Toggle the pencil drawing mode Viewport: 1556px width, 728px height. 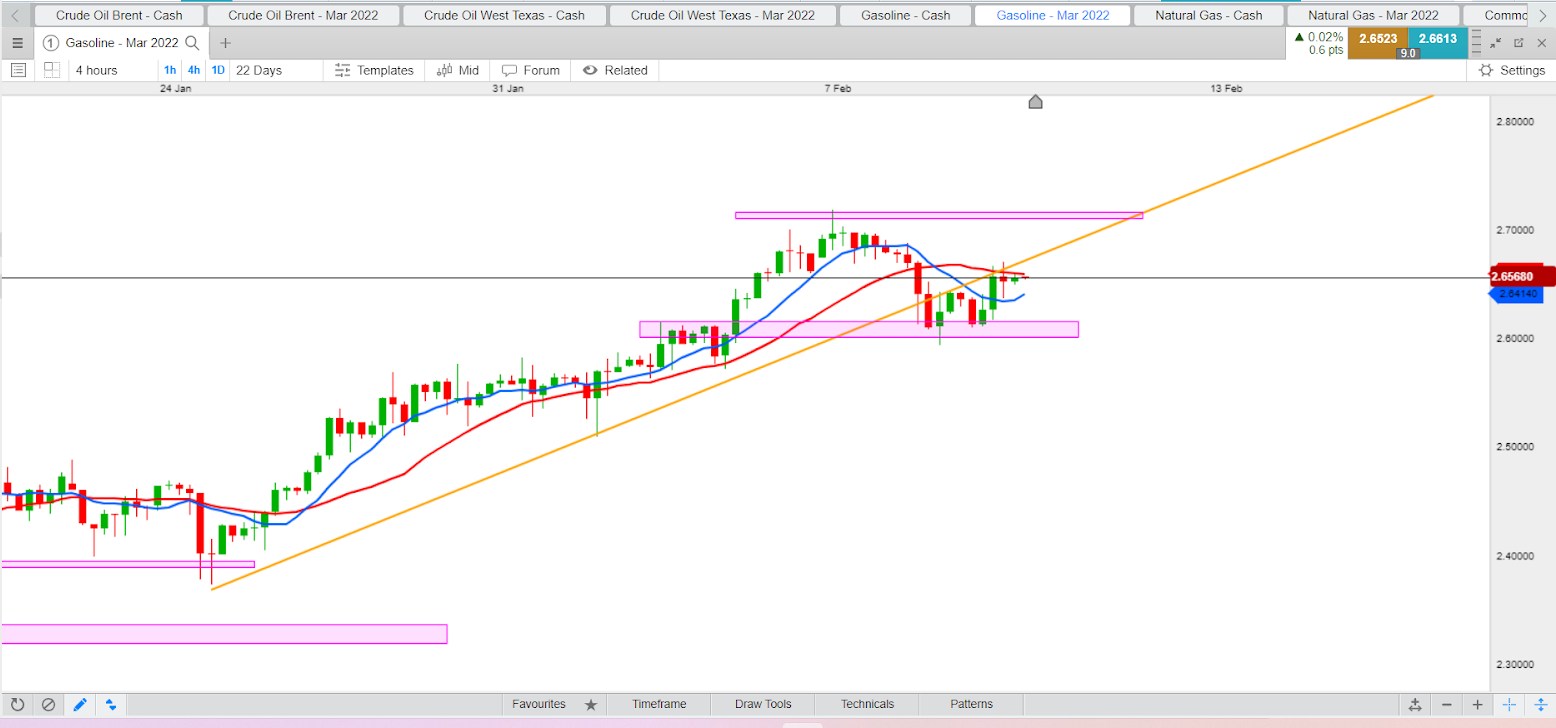click(x=79, y=704)
